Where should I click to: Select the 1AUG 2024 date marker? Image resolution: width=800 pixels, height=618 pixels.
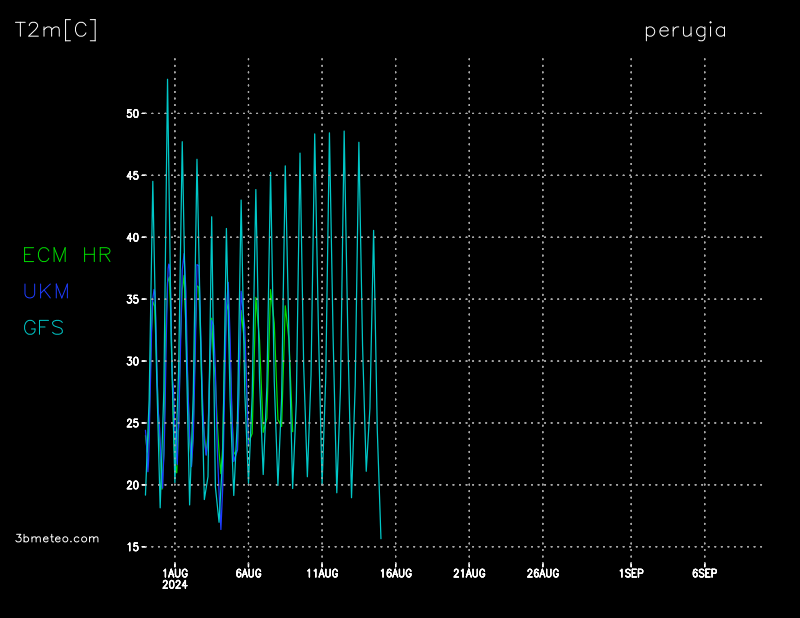pos(175,578)
